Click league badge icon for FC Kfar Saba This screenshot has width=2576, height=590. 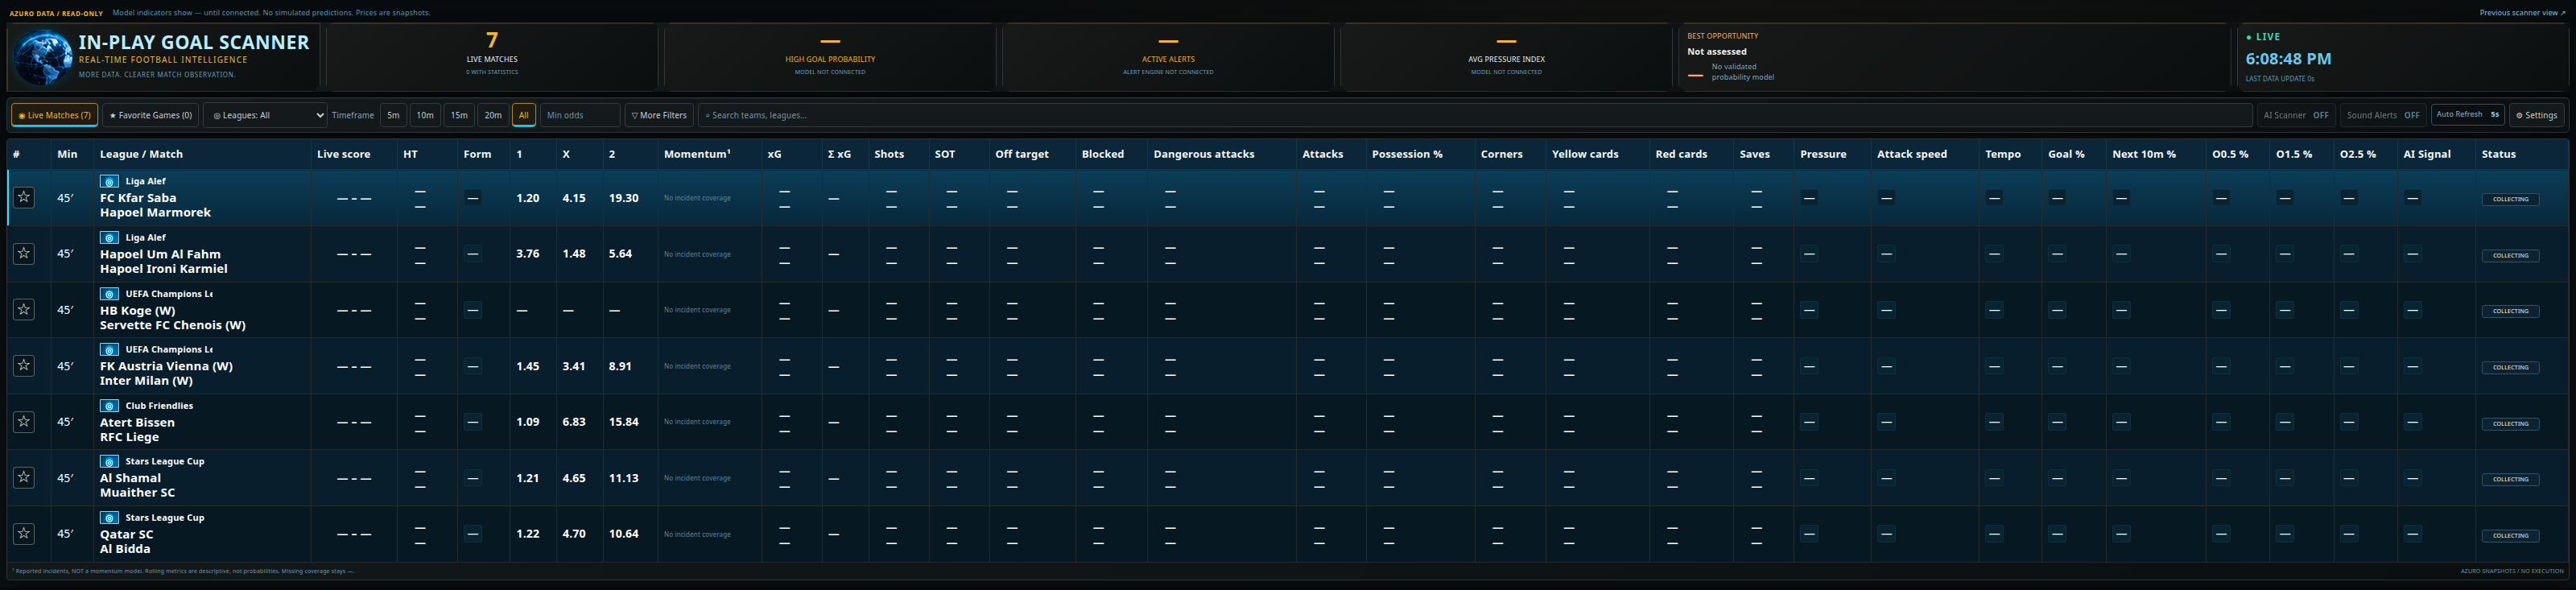[x=109, y=181]
